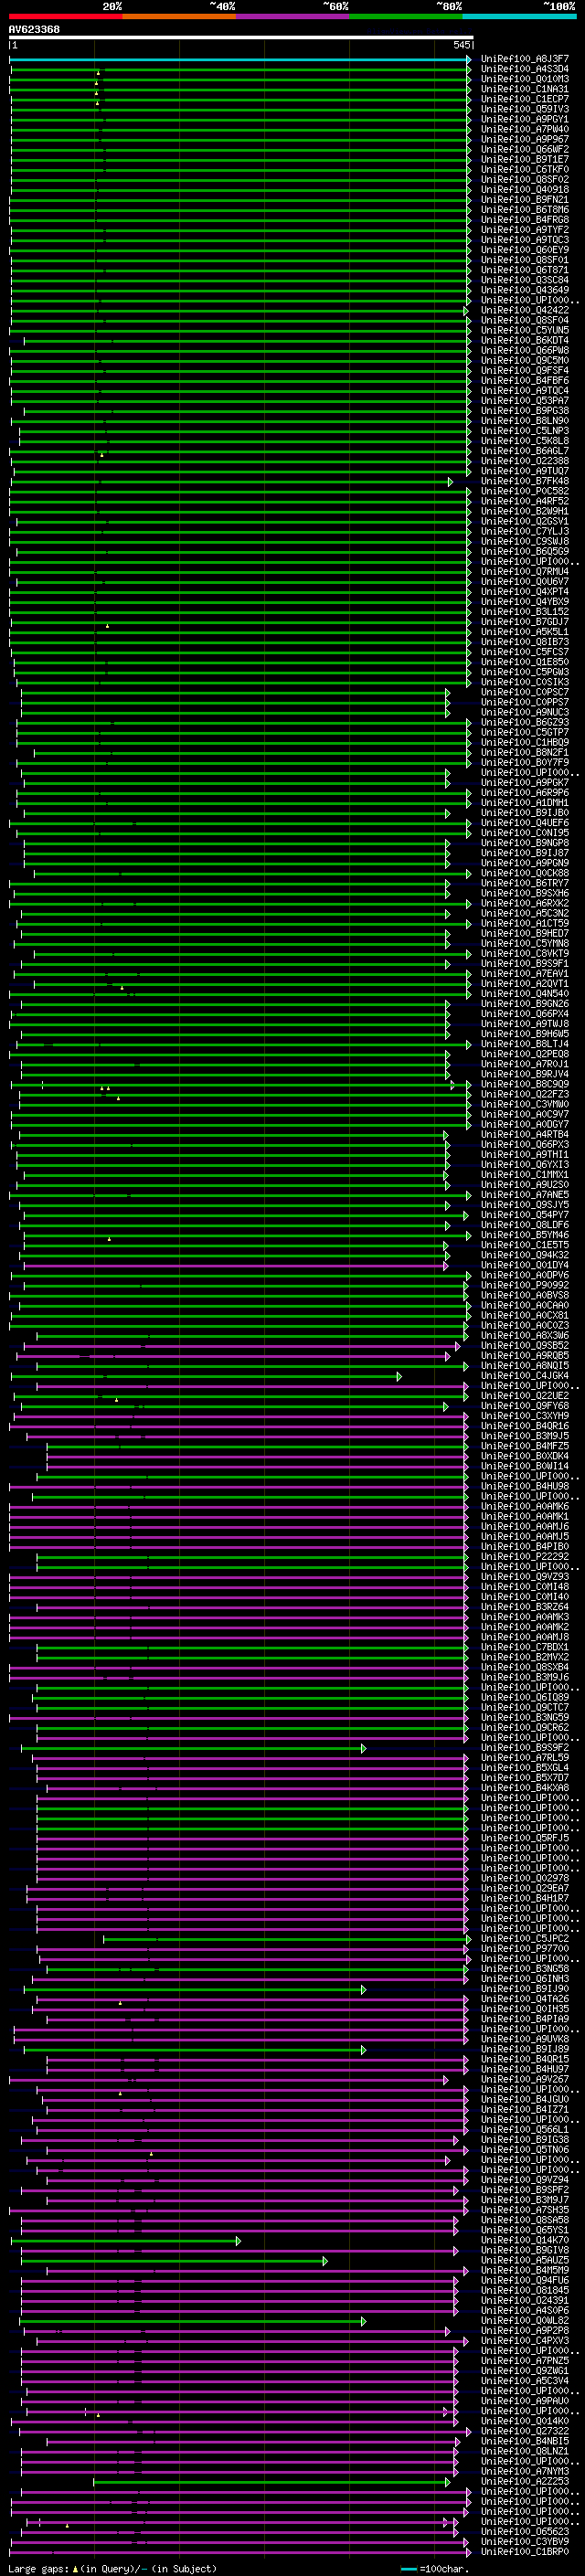Image resolution: width=585 pixels, height=2576 pixels.
Task: Open the UniRef100_Q40918 hit
Action: 524,189
